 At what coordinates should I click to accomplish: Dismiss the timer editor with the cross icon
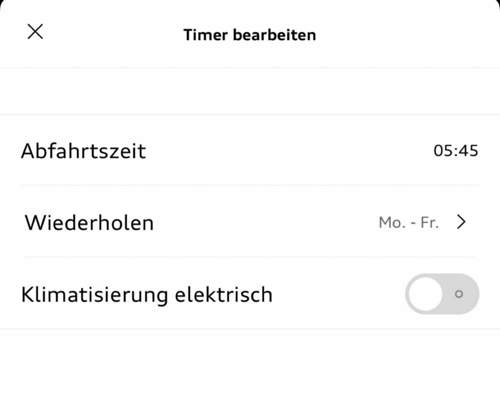(35, 32)
